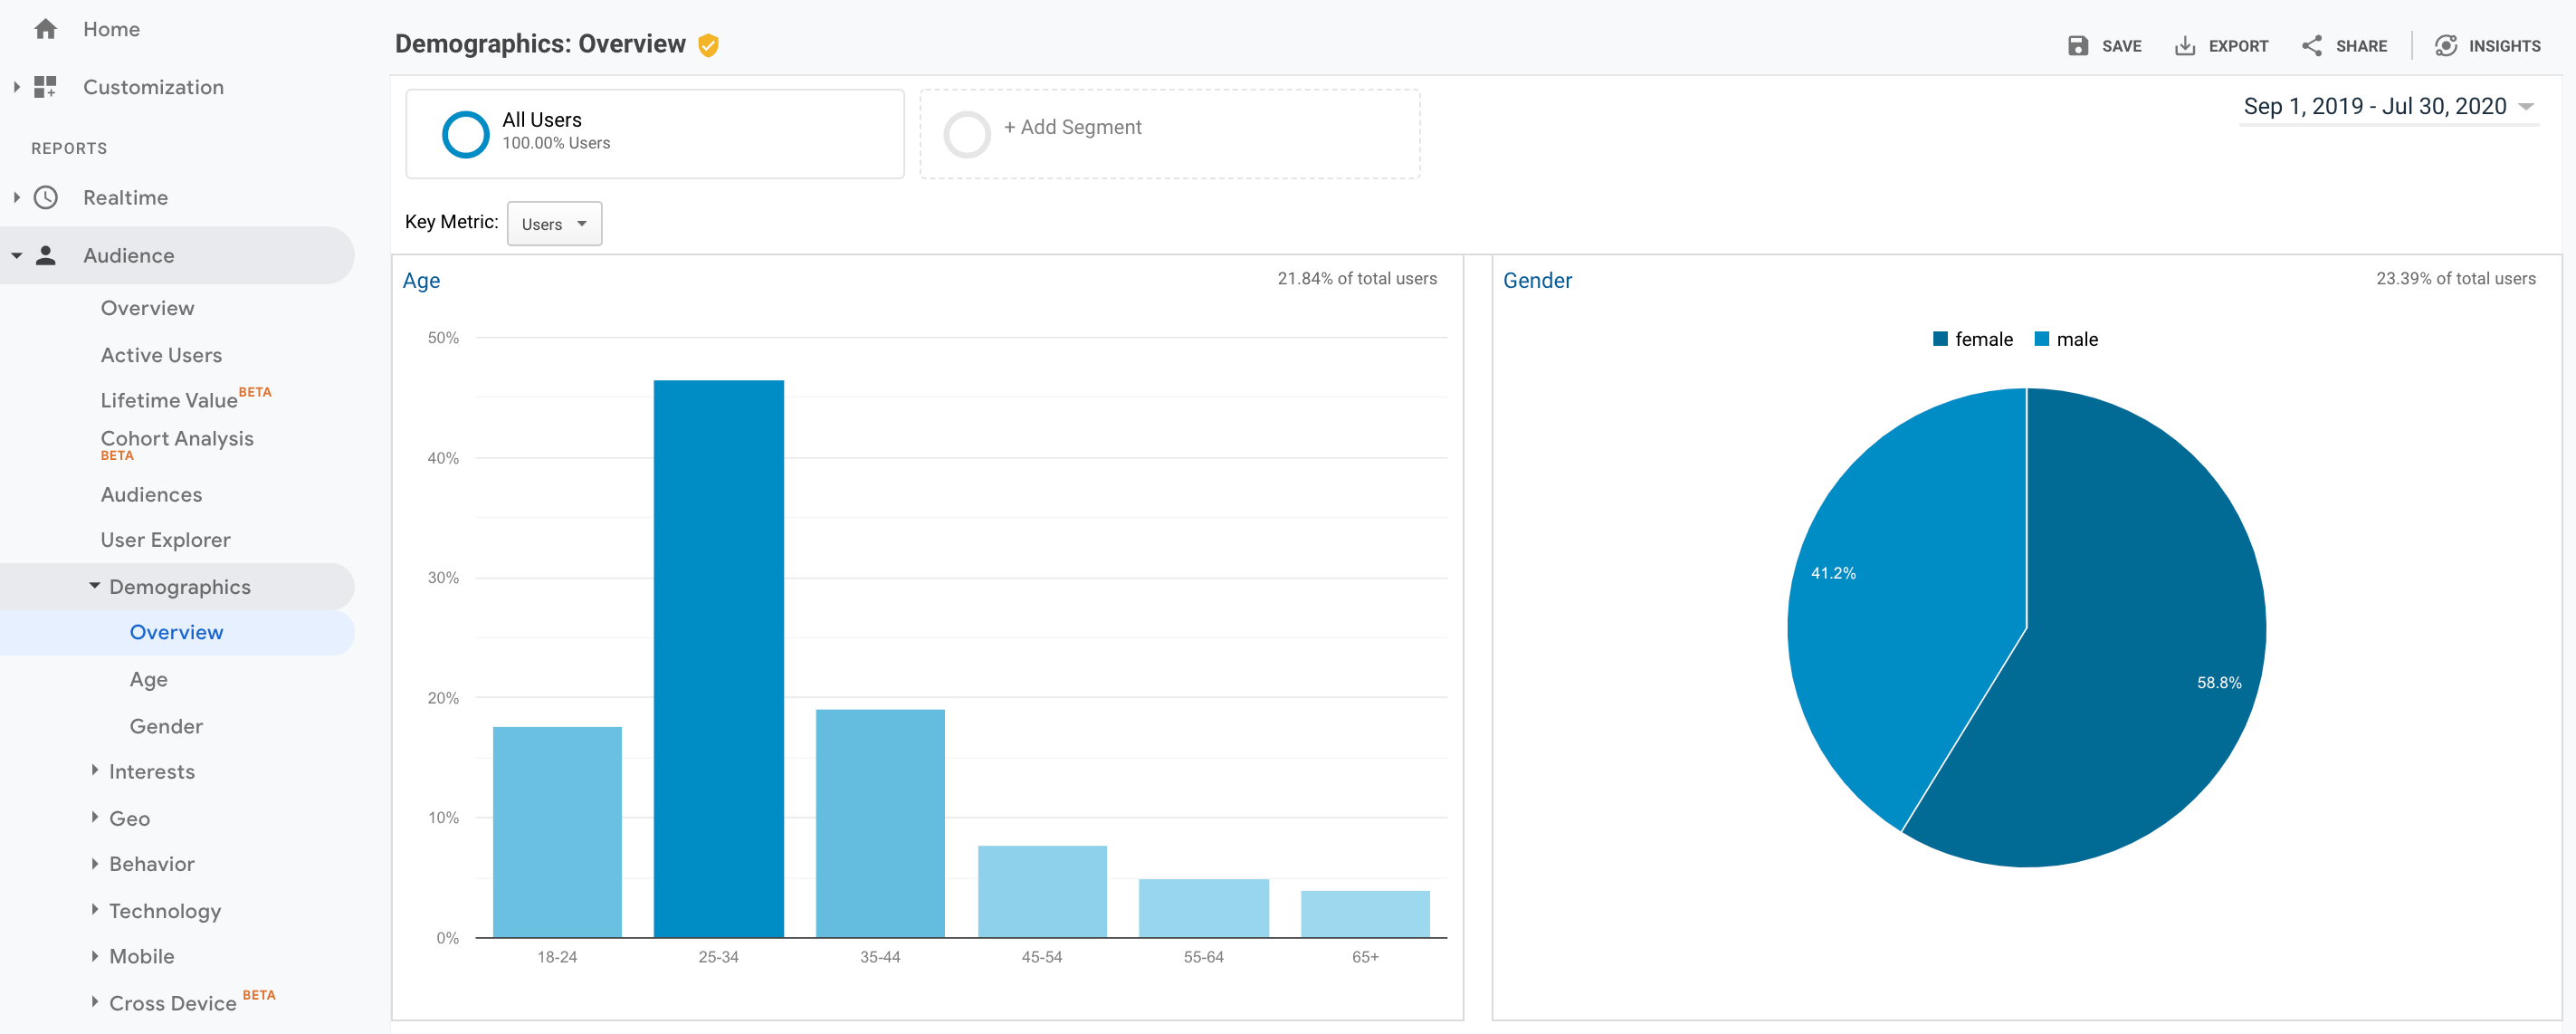
Task: Click the Customization icon in sidebar
Action: point(44,85)
